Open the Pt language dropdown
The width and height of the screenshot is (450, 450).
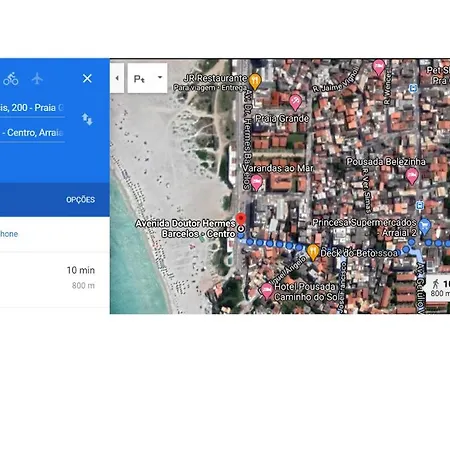(147, 78)
